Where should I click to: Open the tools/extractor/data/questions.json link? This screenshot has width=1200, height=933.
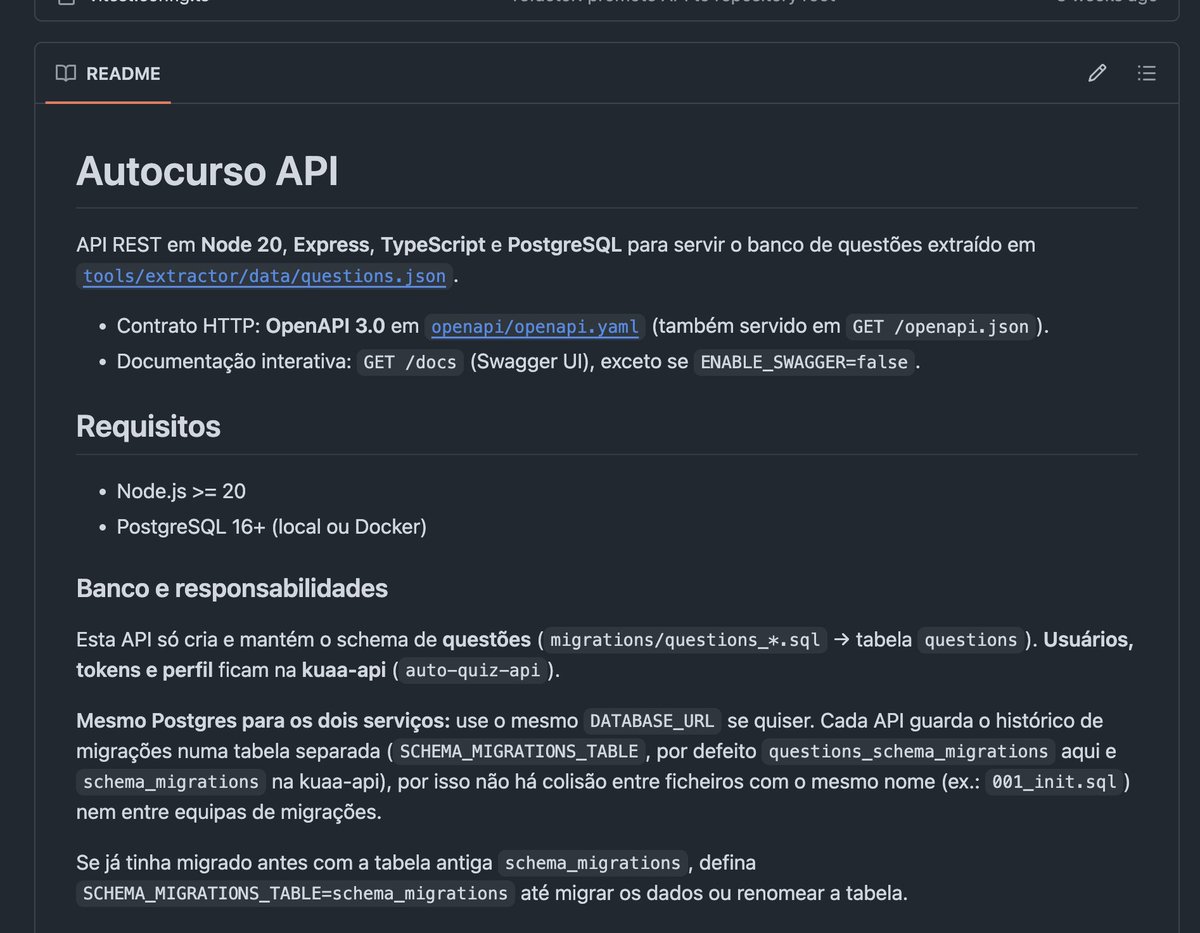tap(262, 276)
